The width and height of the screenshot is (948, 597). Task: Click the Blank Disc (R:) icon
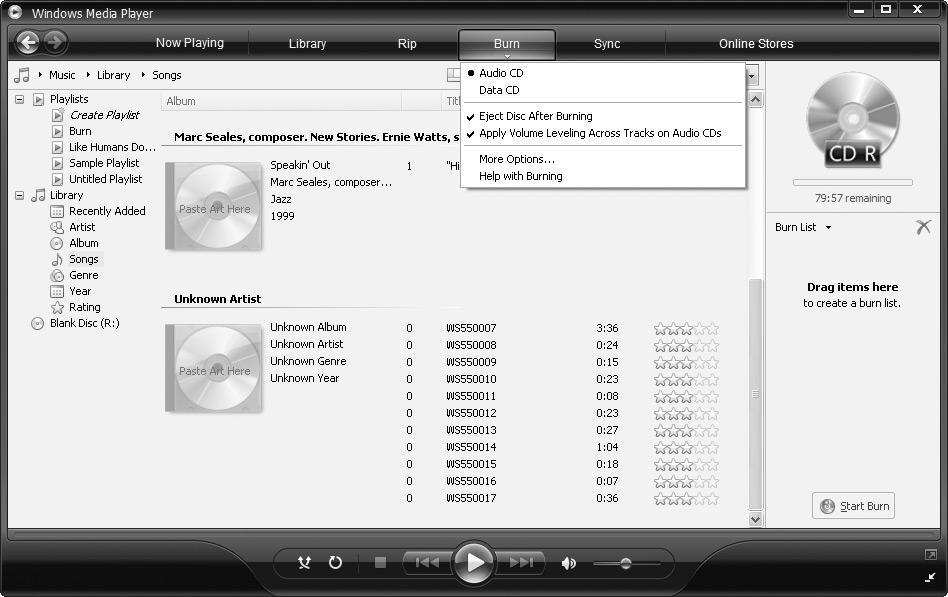coord(37,324)
